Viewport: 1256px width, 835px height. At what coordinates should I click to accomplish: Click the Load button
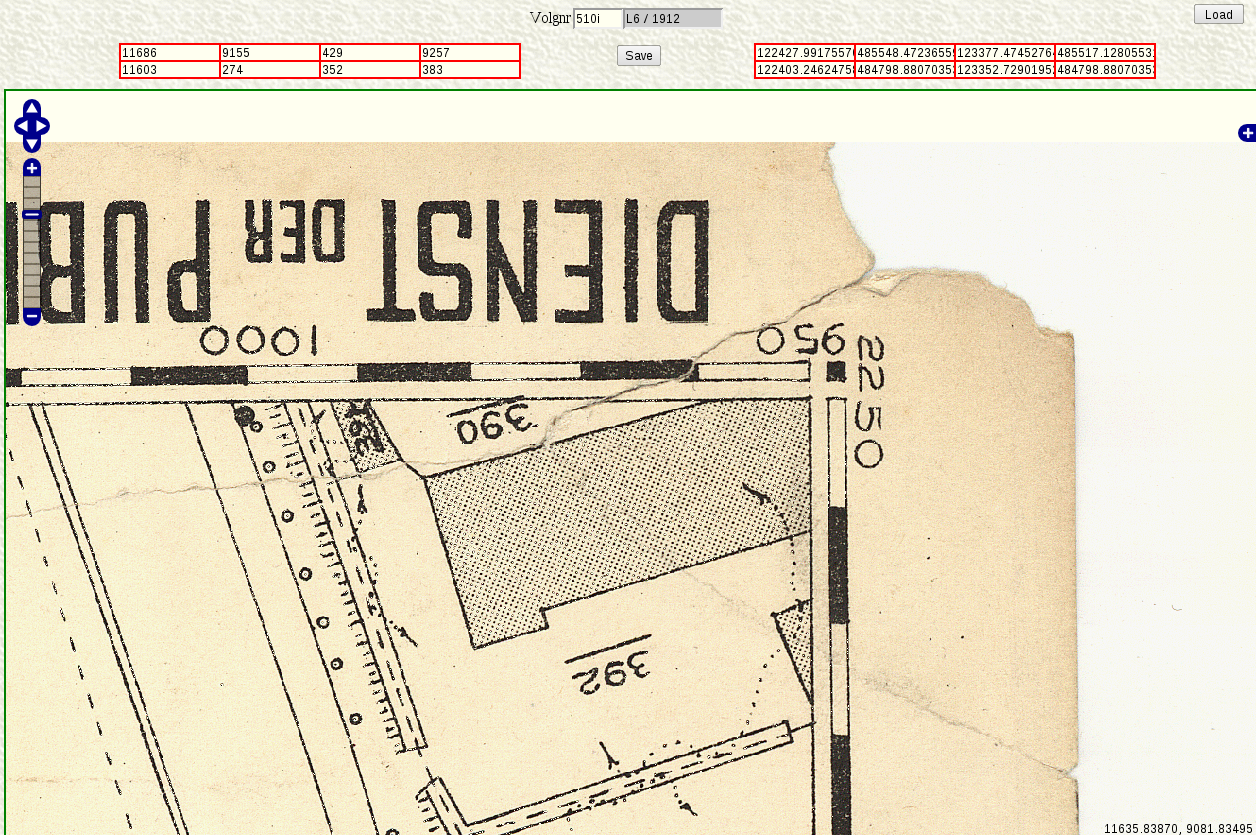click(1219, 14)
